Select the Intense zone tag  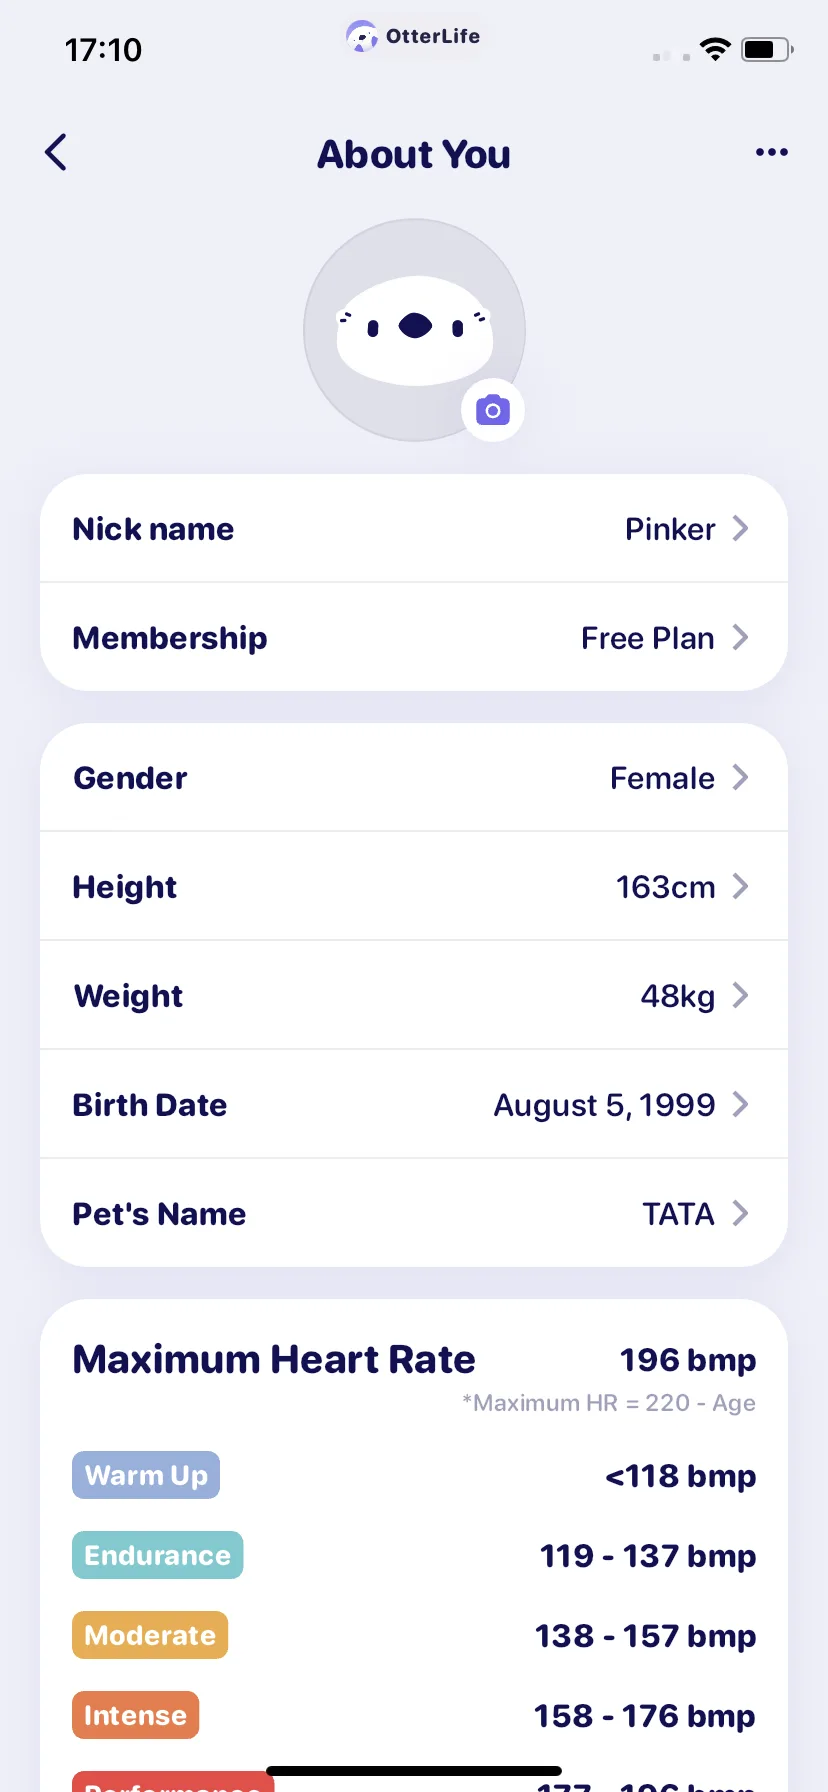pyautogui.click(x=135, y=1715)
